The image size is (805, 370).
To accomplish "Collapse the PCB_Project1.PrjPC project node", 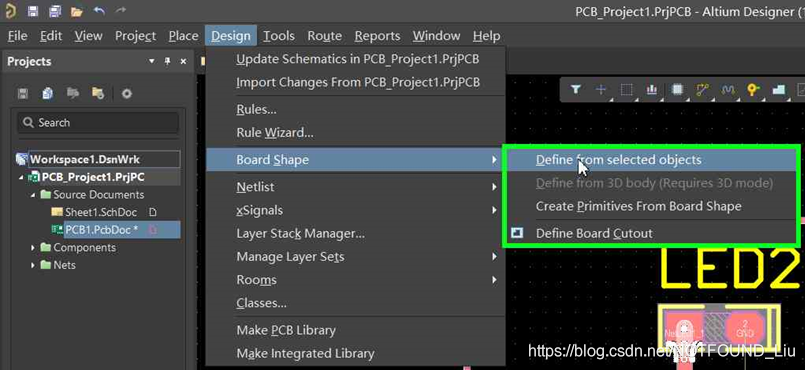I will click(x=22, y=178).
